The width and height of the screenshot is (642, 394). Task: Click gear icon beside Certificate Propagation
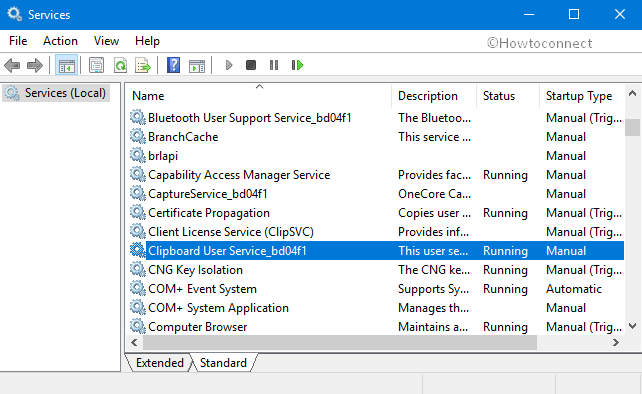pyautogui.click(x=138, y=213)
